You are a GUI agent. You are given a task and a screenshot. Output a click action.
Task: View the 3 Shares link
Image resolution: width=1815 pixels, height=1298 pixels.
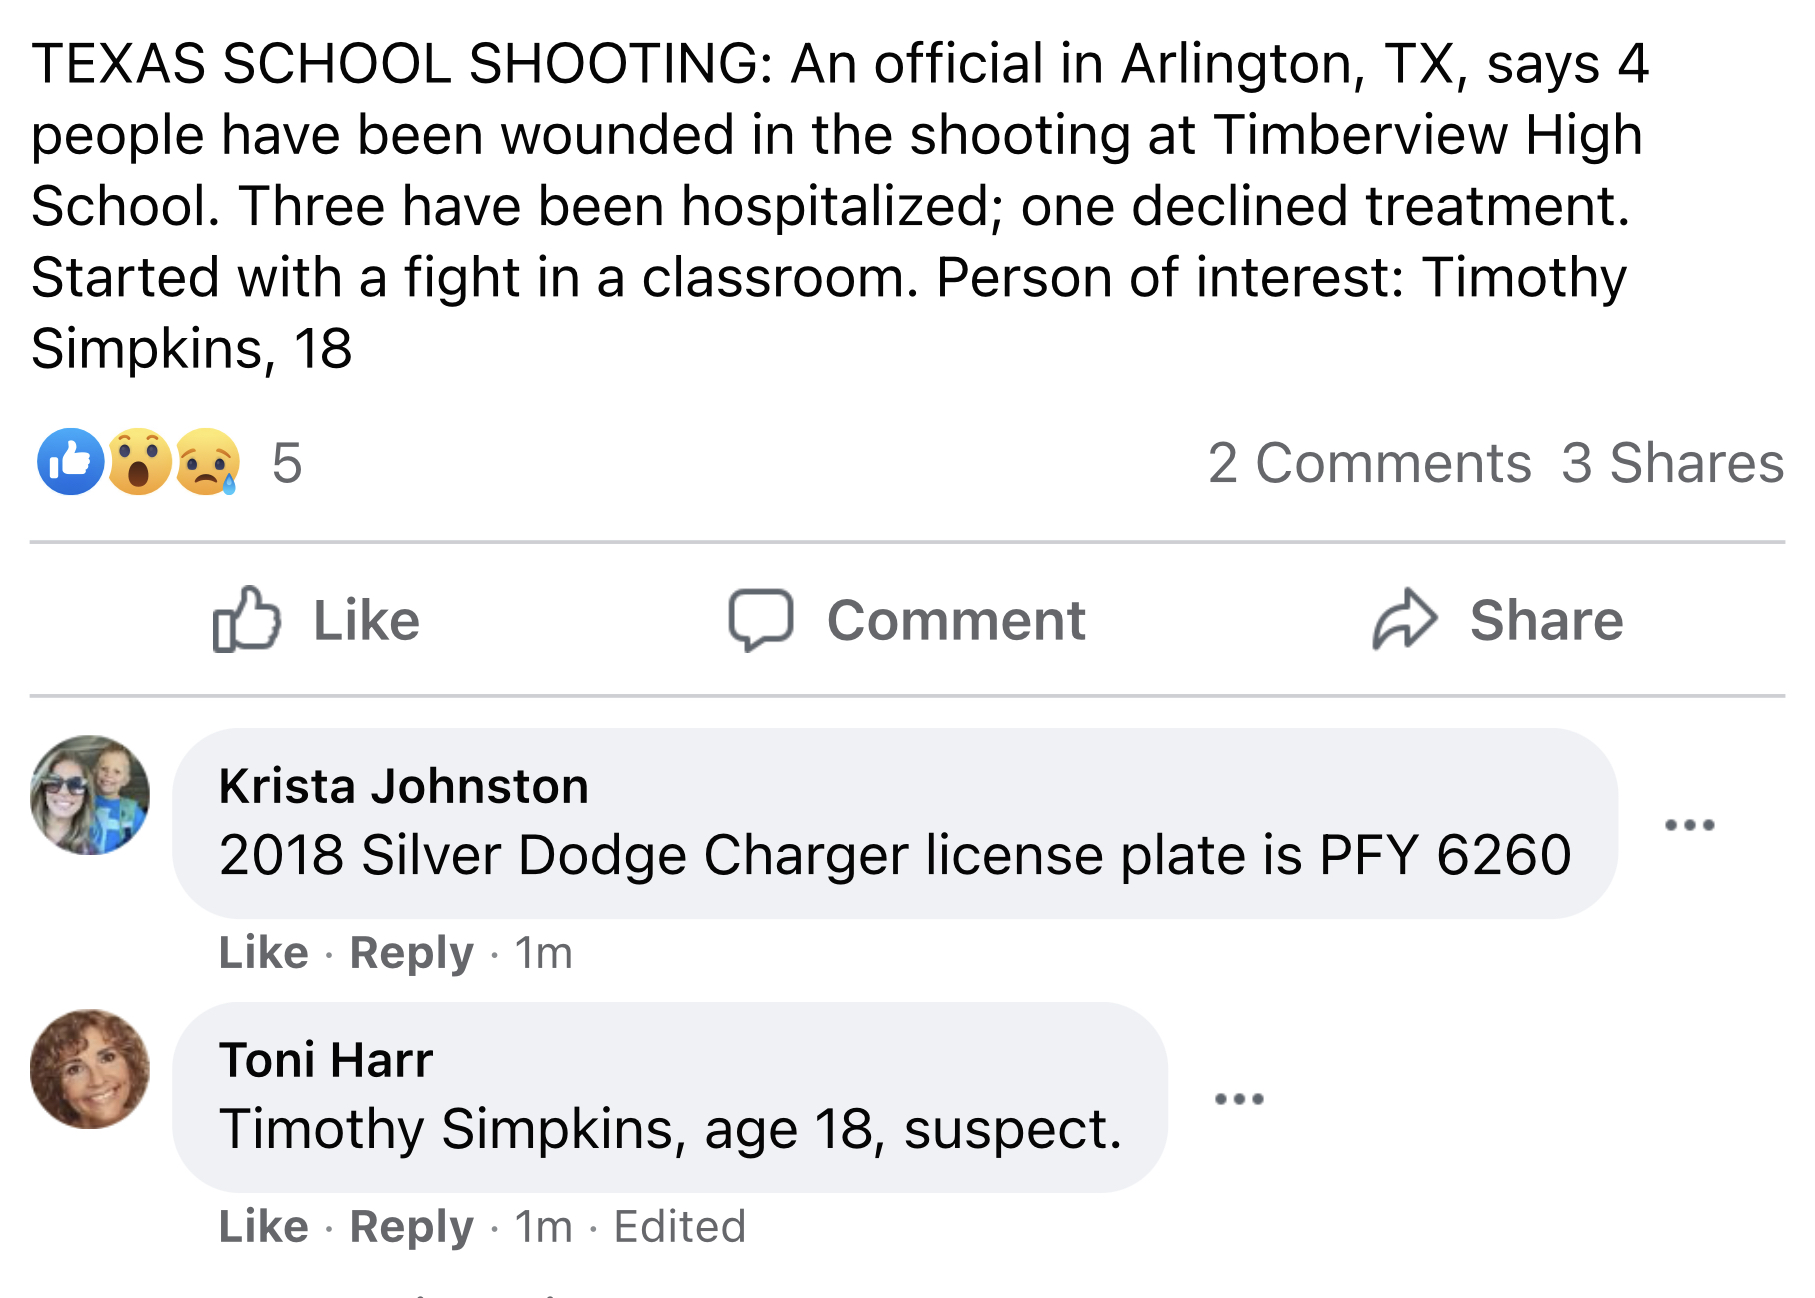tap(1672, 463)
